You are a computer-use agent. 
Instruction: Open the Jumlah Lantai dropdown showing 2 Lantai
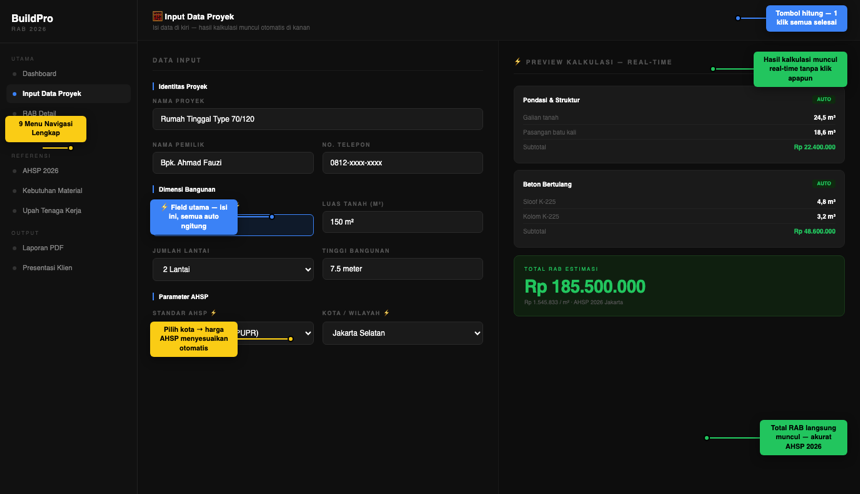[x=233, y=269]
